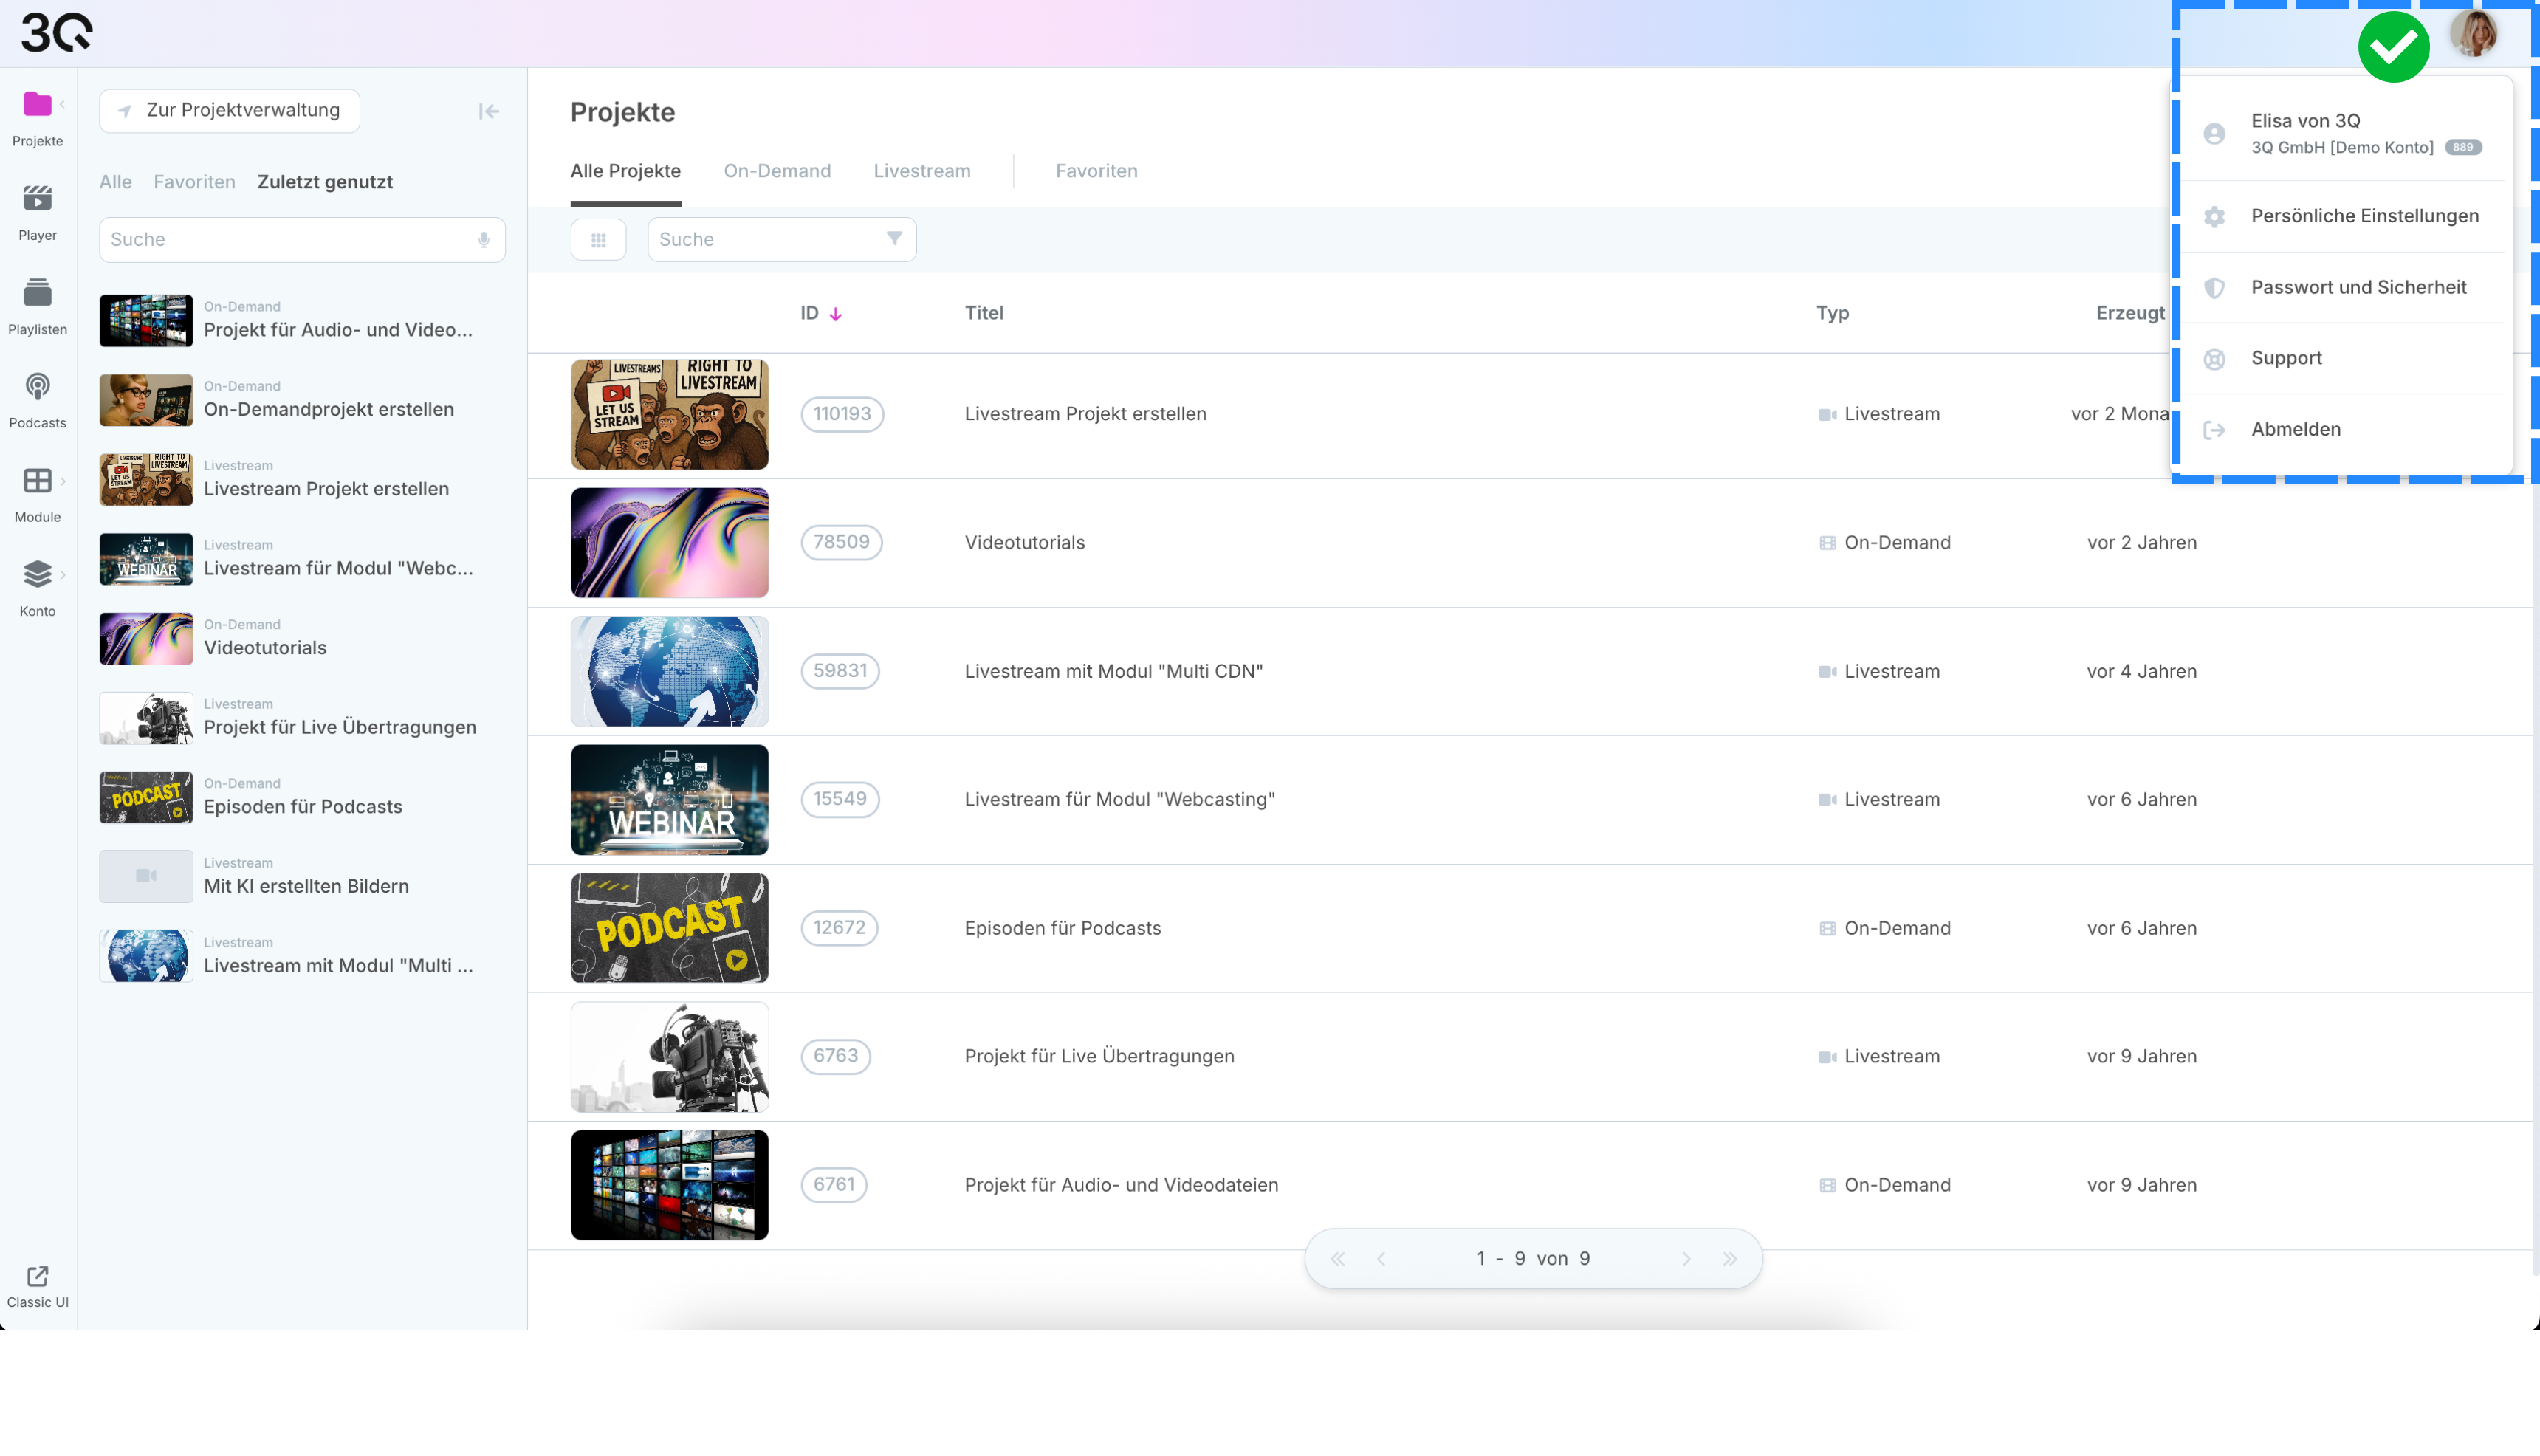Image resolution: width=2540 pixels, height=1456 pixels.
Task: Go to next page in pagination
Action: pyautogui.click(x=1686, y=1259)
